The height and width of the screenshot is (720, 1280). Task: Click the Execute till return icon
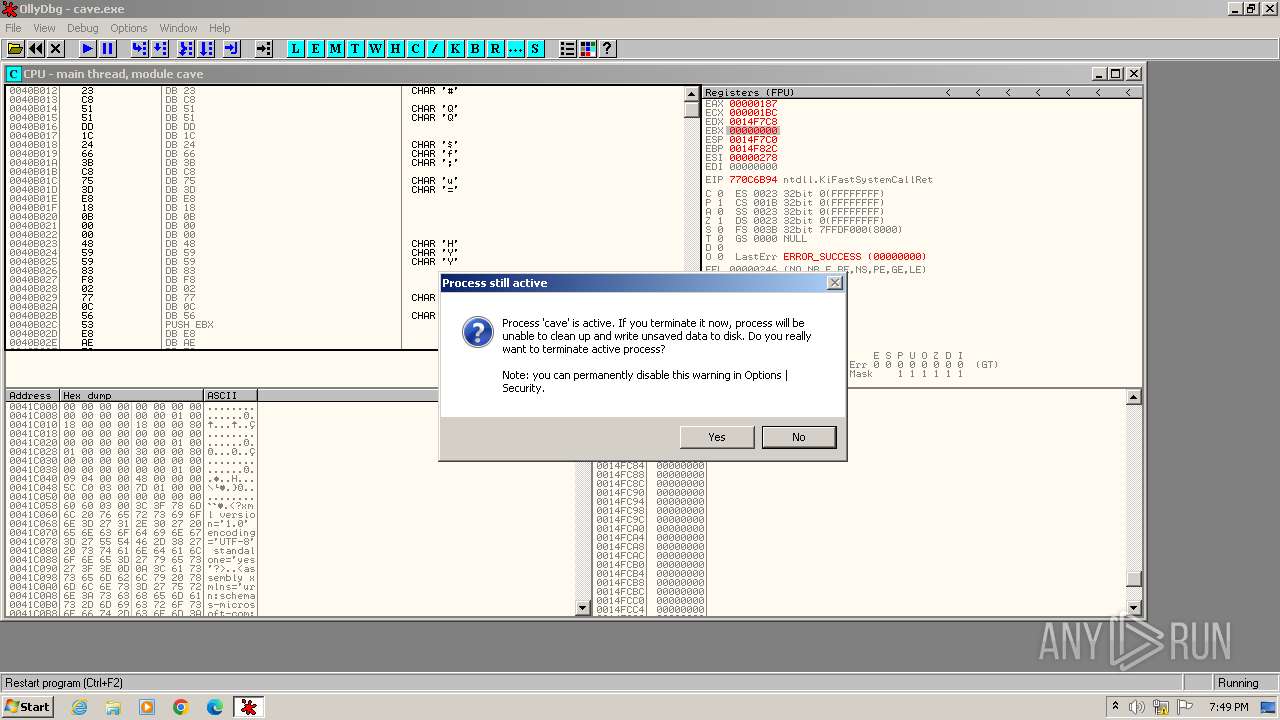pos(232,48)
